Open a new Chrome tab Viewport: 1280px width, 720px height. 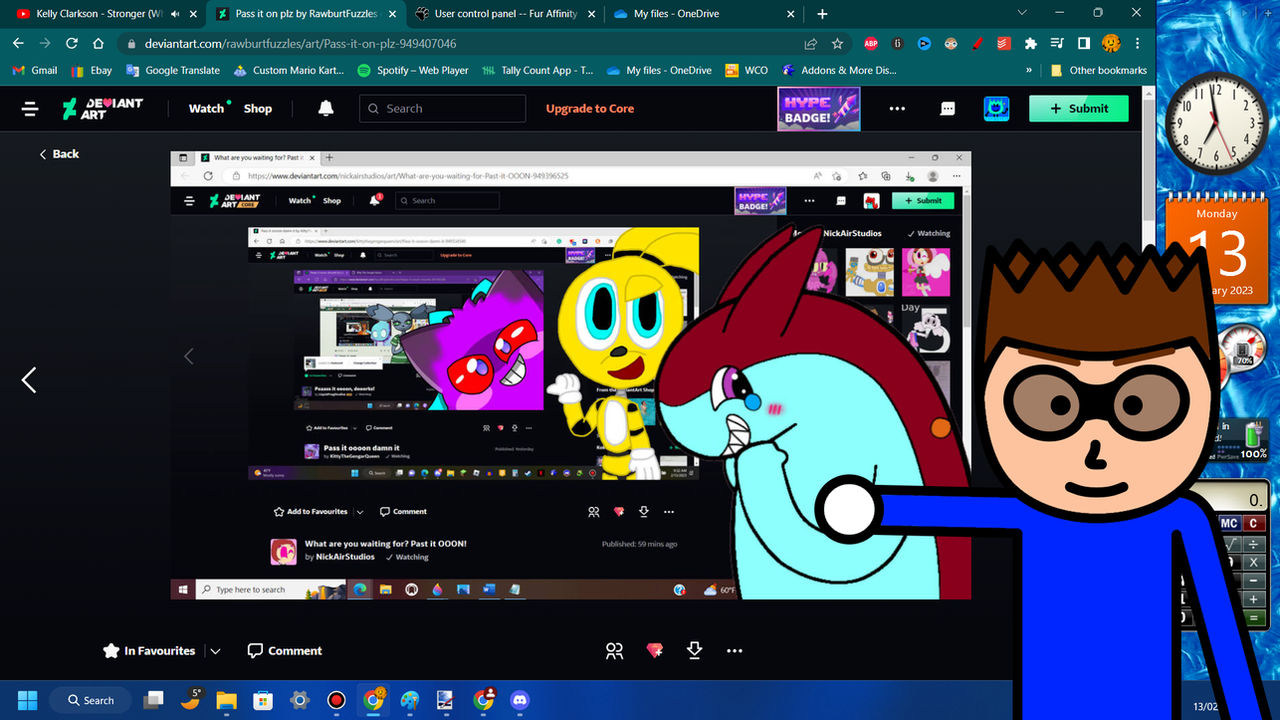(x=822, y=14)
